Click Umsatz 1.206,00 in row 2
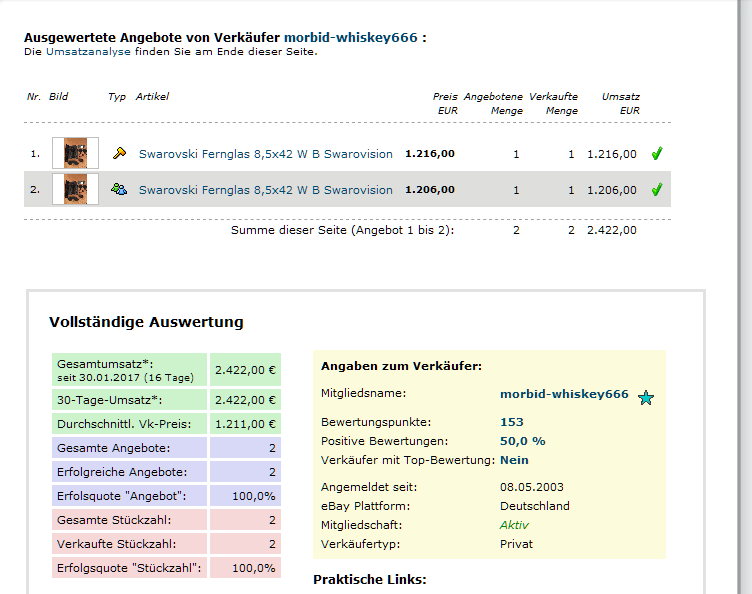 pos(612,190)
